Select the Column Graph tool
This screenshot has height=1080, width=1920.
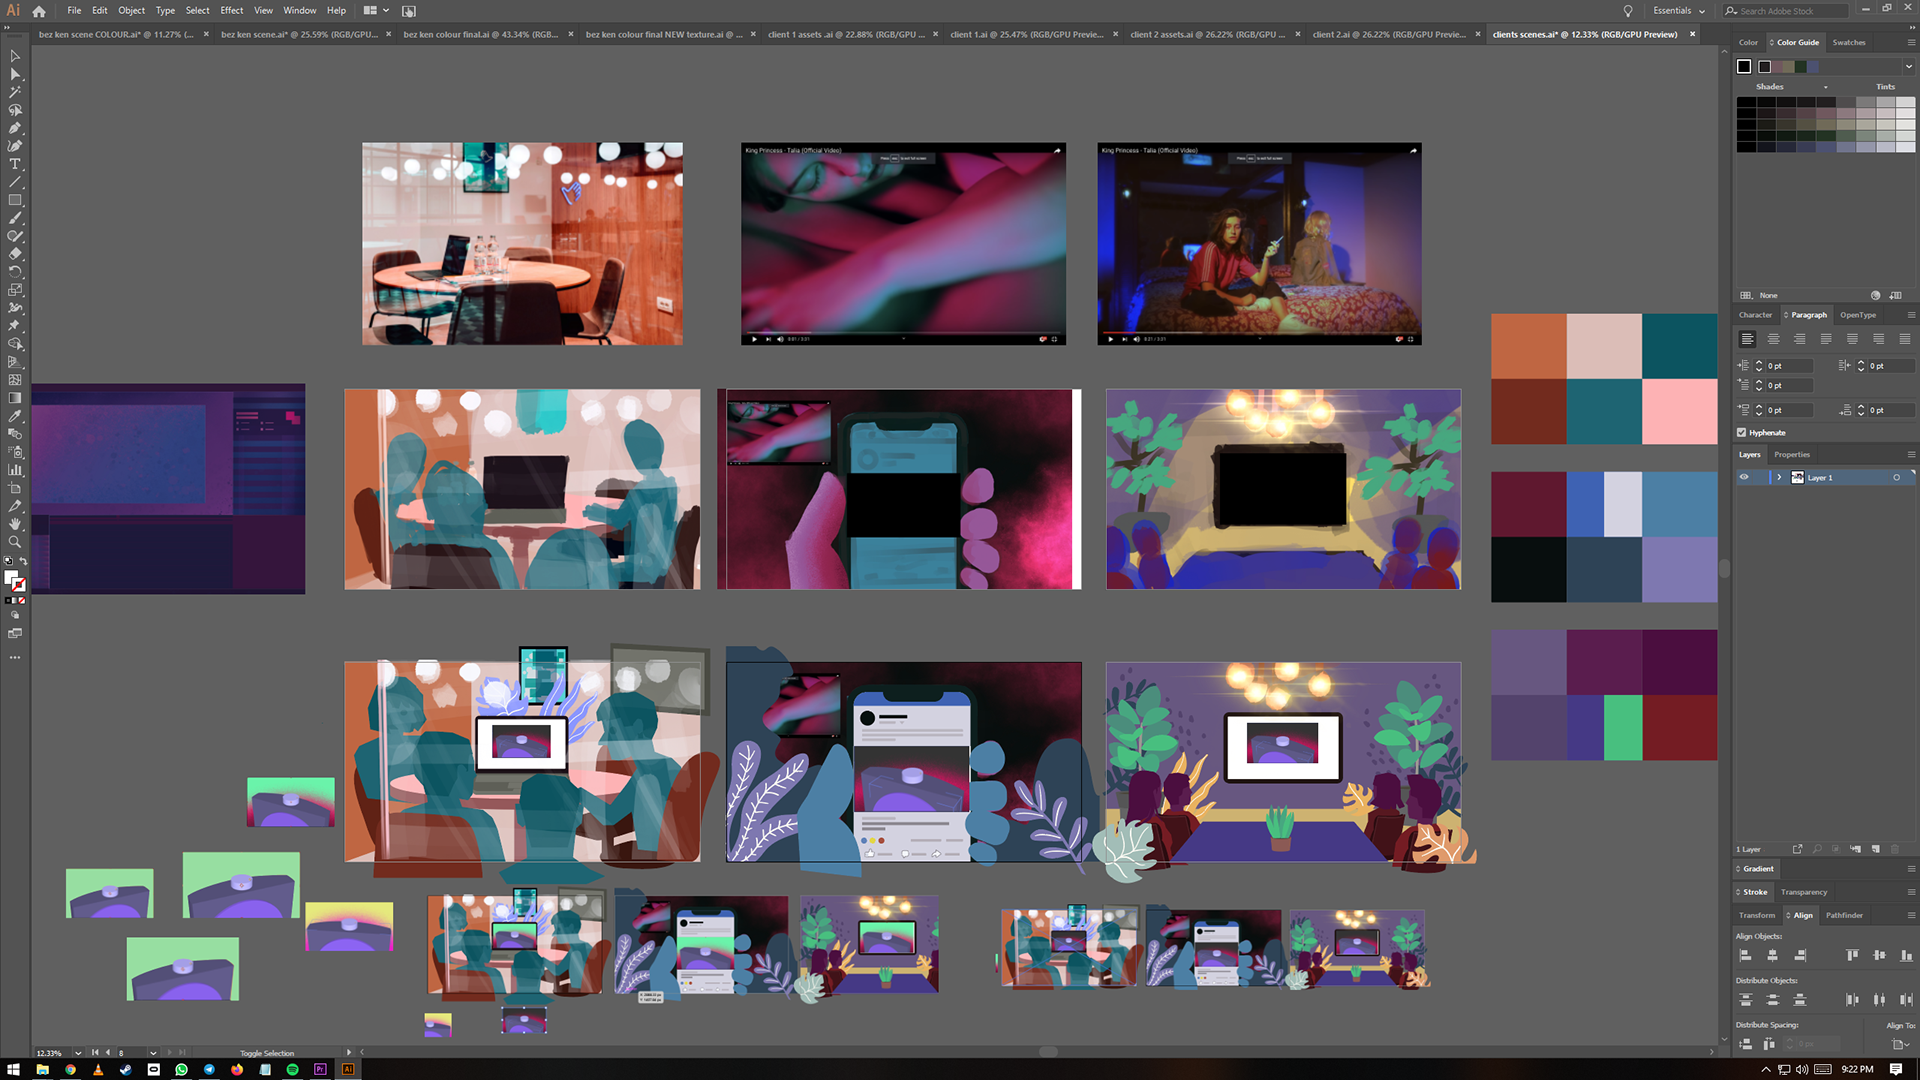point(15,470)
